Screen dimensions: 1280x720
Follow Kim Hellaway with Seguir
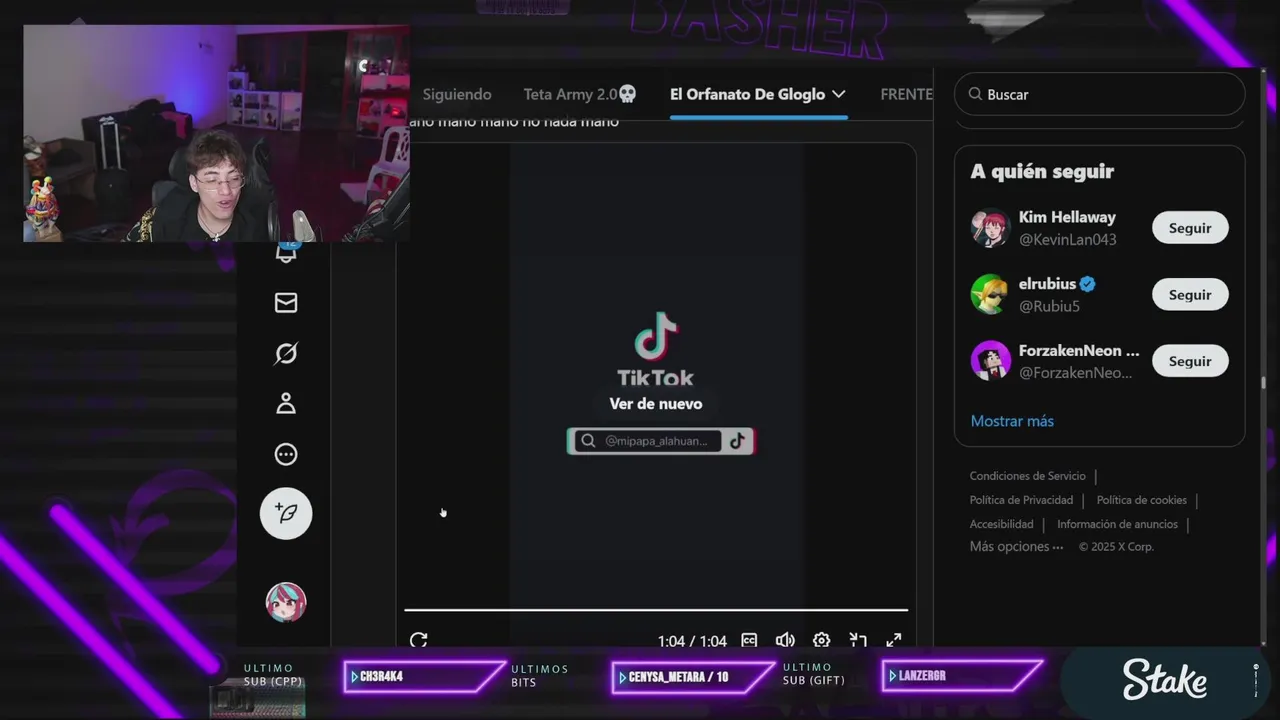point(1190,228)
